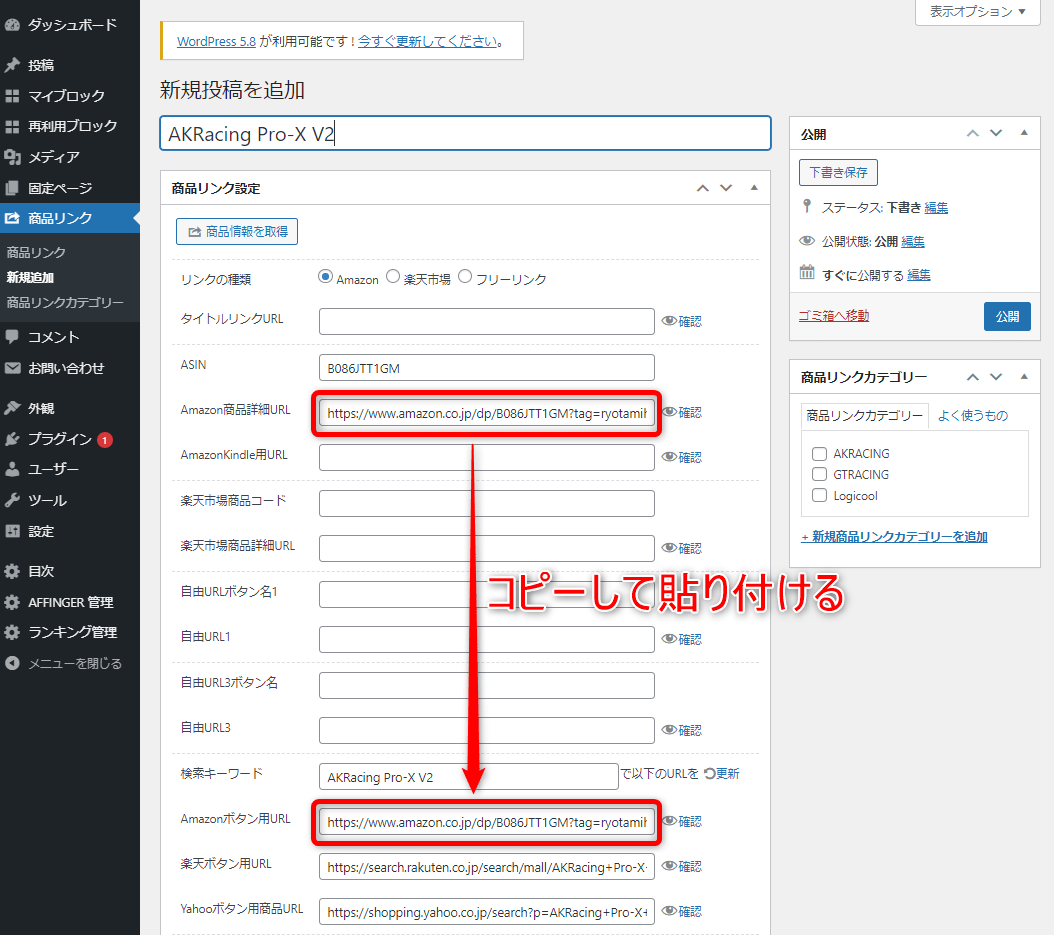Click the コメント speech bubble icon
The image size is (1054, 935).
point(12,337)
